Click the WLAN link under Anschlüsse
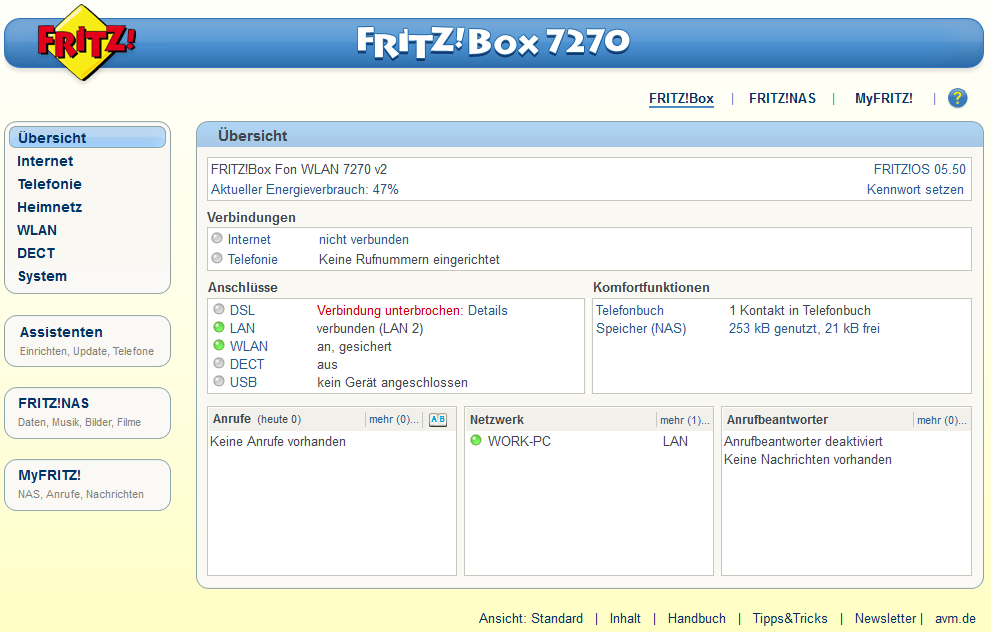 [x=248, y=346]
